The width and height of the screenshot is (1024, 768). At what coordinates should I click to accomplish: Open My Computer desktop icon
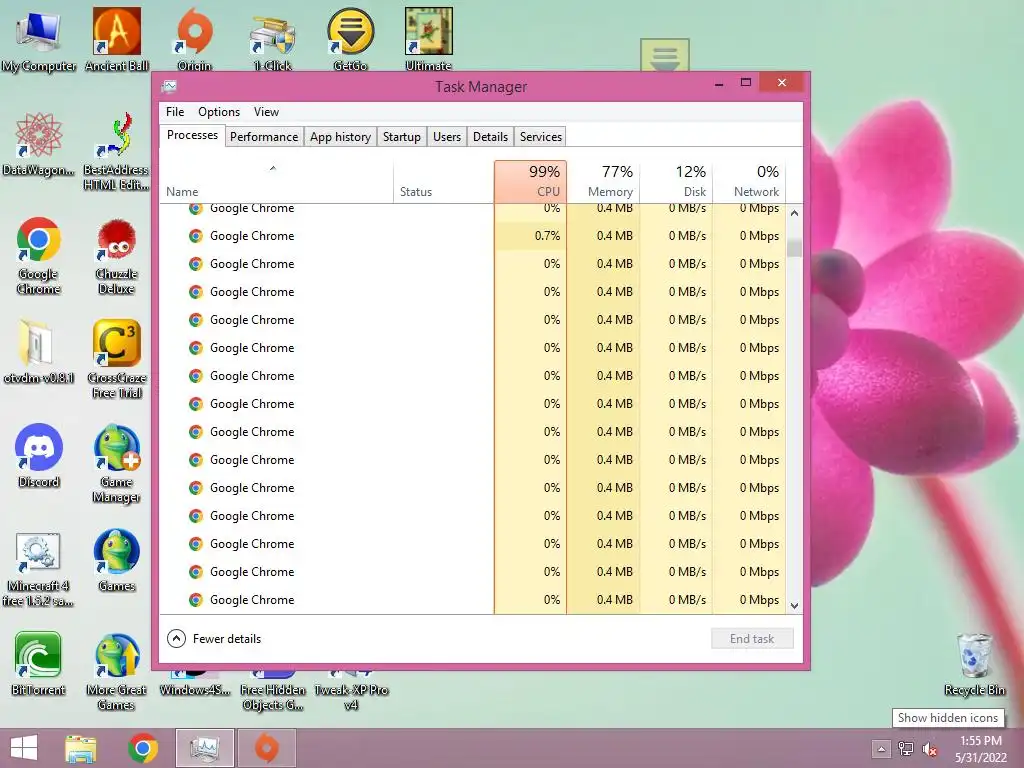[x=39, y=40]
